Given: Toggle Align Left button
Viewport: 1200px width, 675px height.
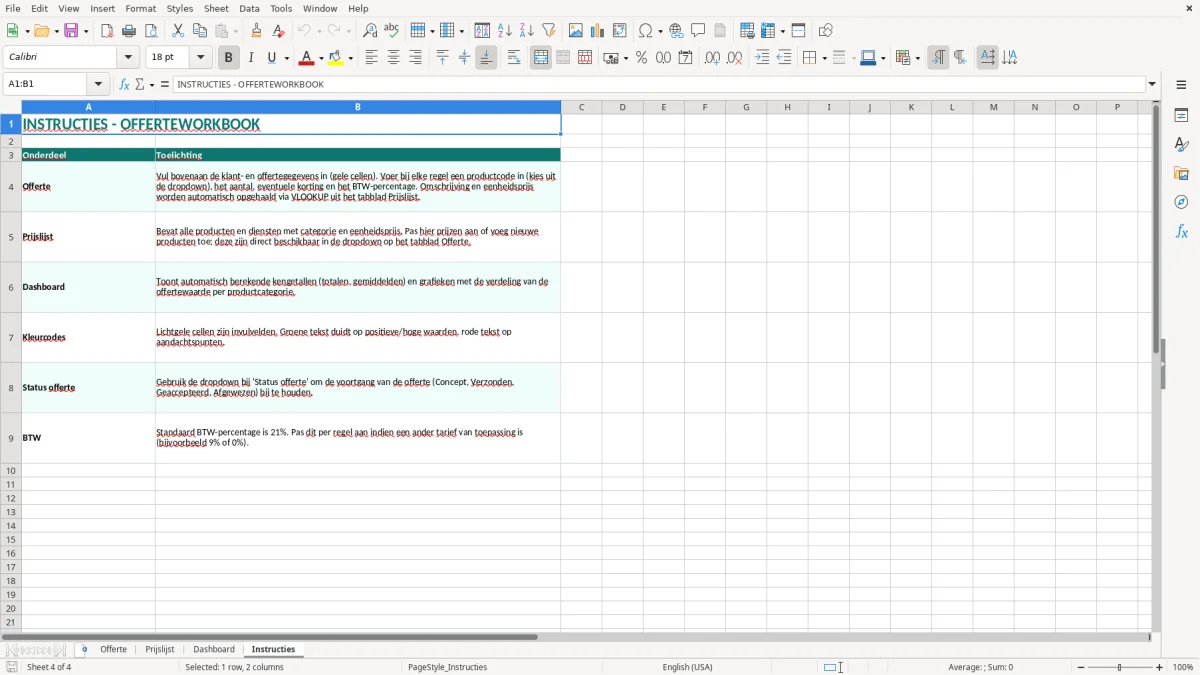Looking at the screenshot, I should 371,58.
